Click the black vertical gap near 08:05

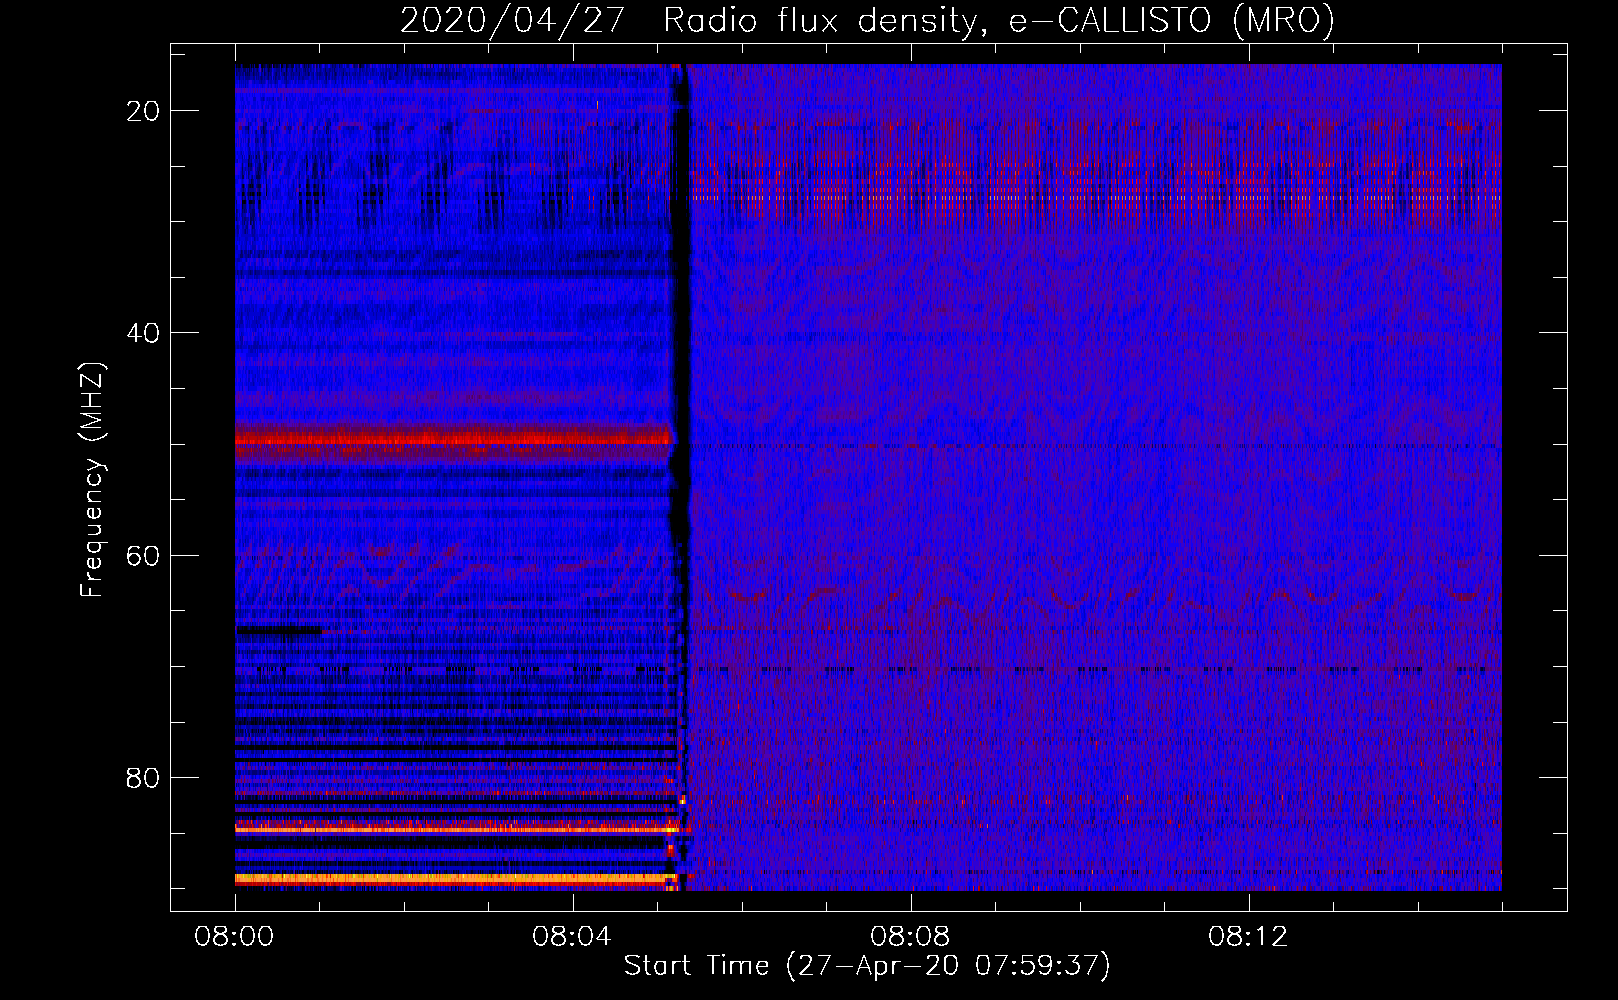(680, 477)
